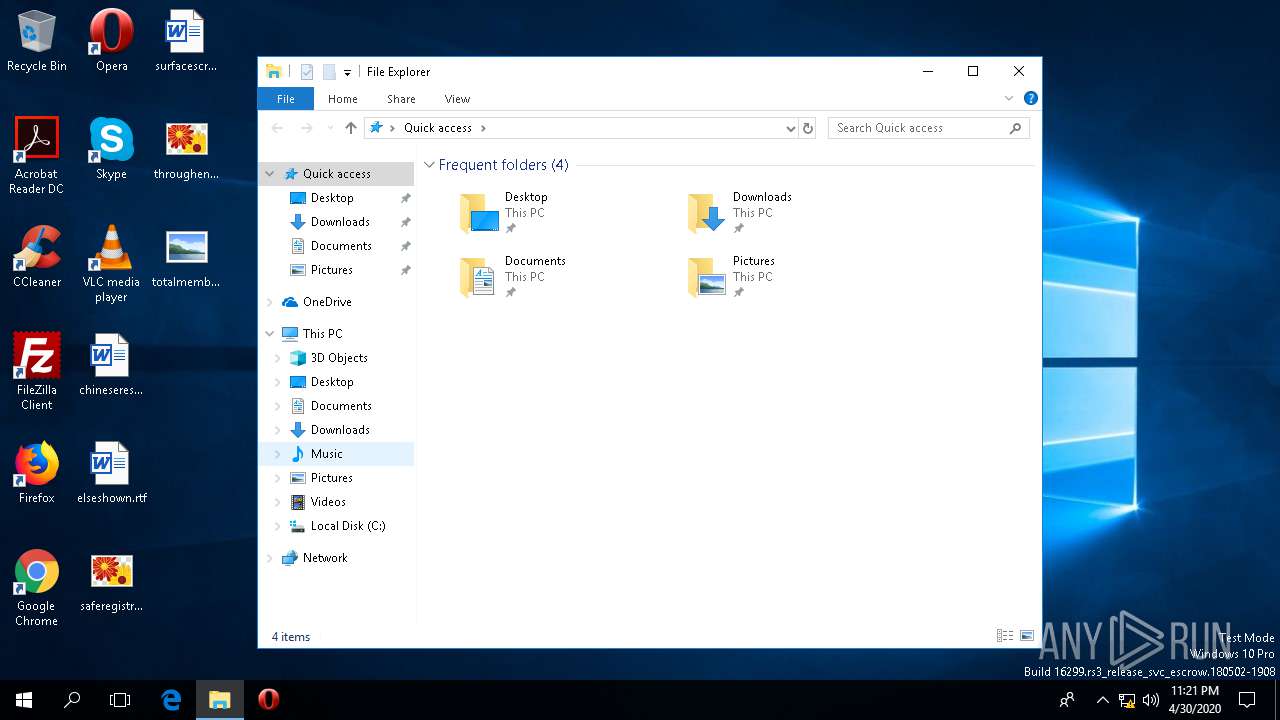This screenshot has width=1280, height=720.
Task: Open Windows search from taskbar
Action: click(72, 700)
